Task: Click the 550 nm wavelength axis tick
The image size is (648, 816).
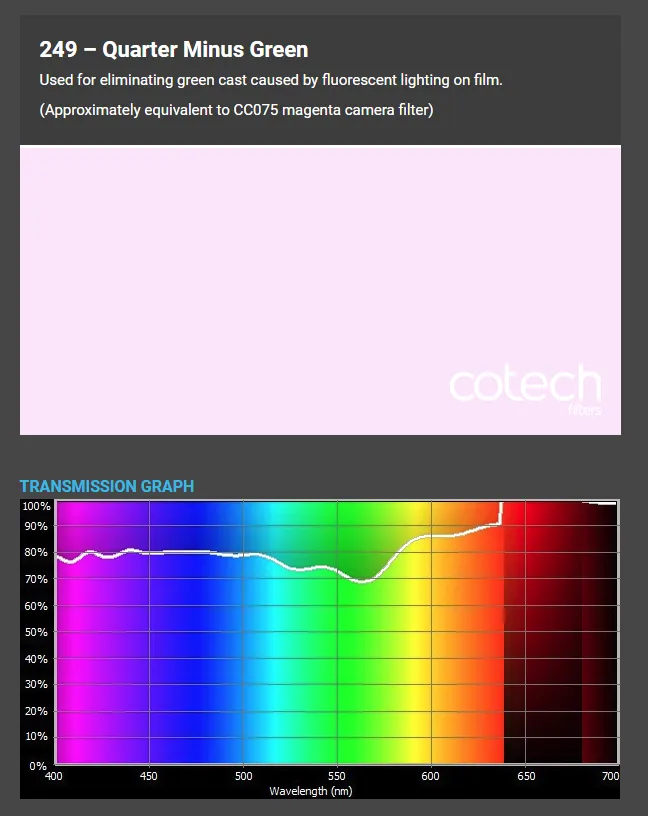Action: click(x=337, y=776)
